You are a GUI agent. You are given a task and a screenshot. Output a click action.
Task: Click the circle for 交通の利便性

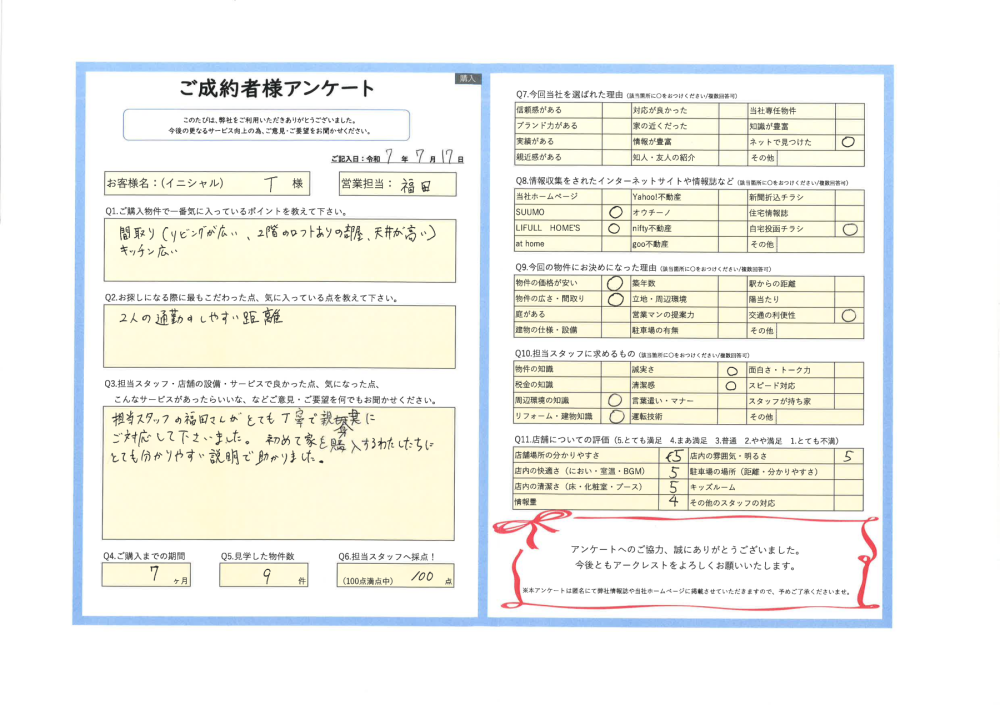click(848, 315)
